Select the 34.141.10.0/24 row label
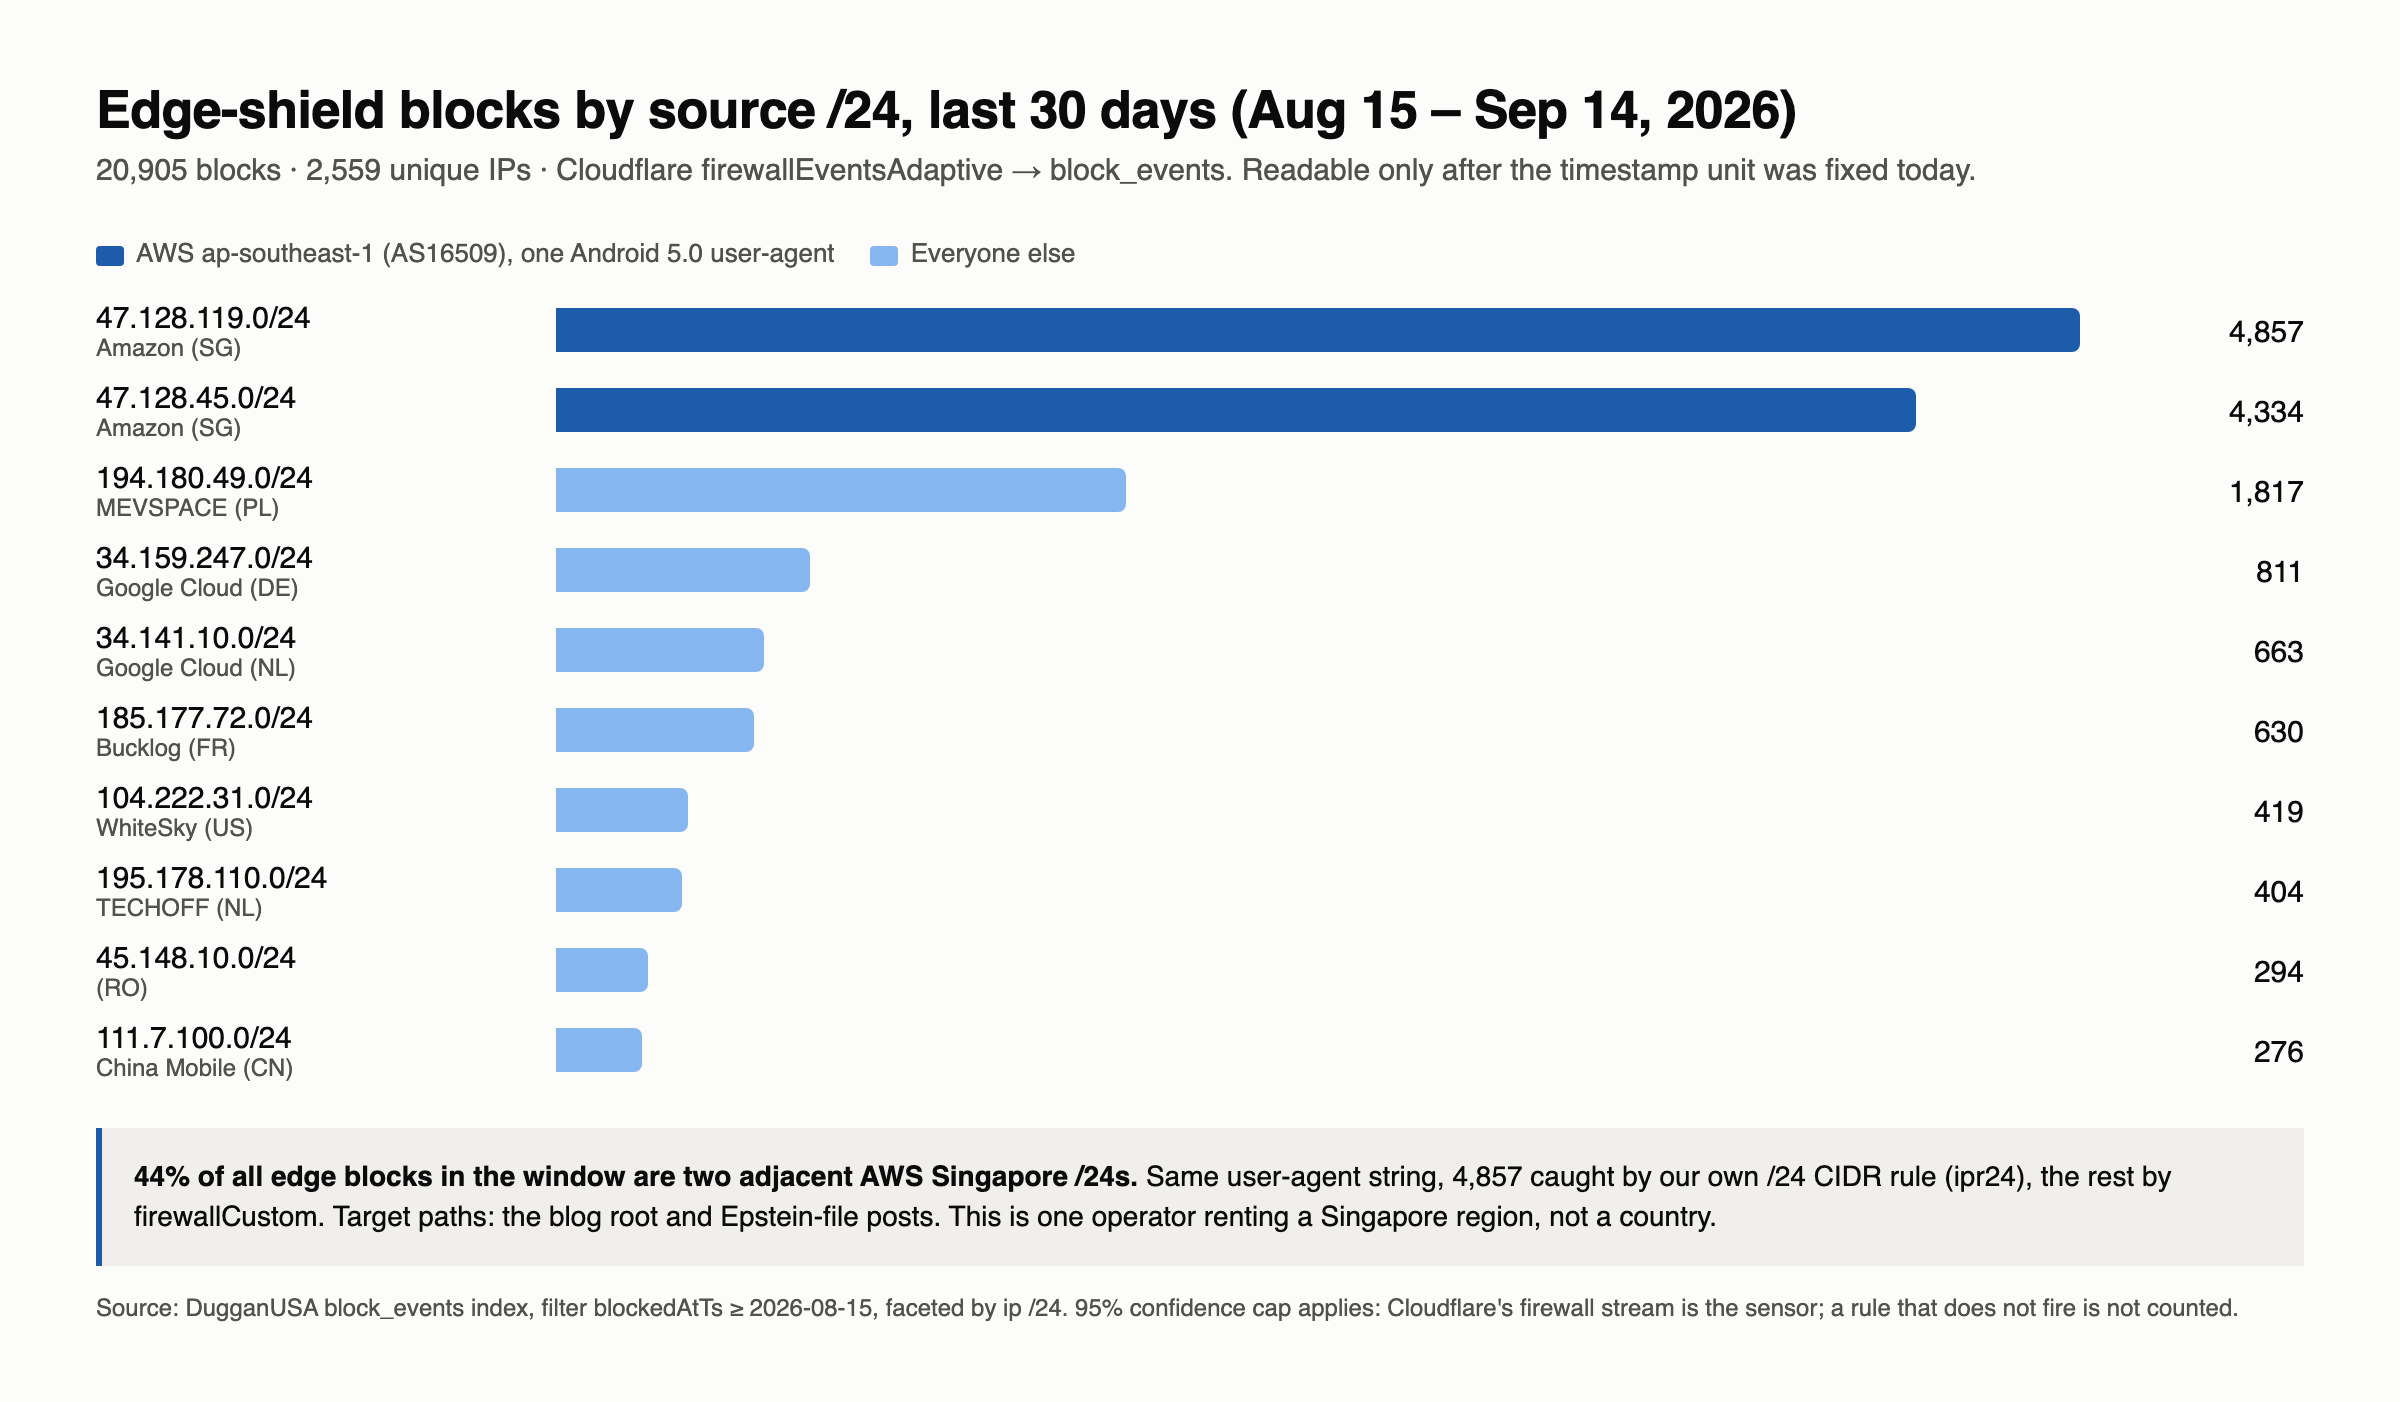 click(x=196, y=638)
